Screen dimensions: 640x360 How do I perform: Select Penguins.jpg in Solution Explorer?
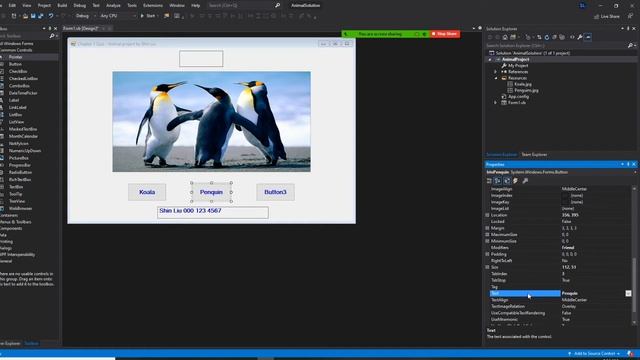(526, 90)
